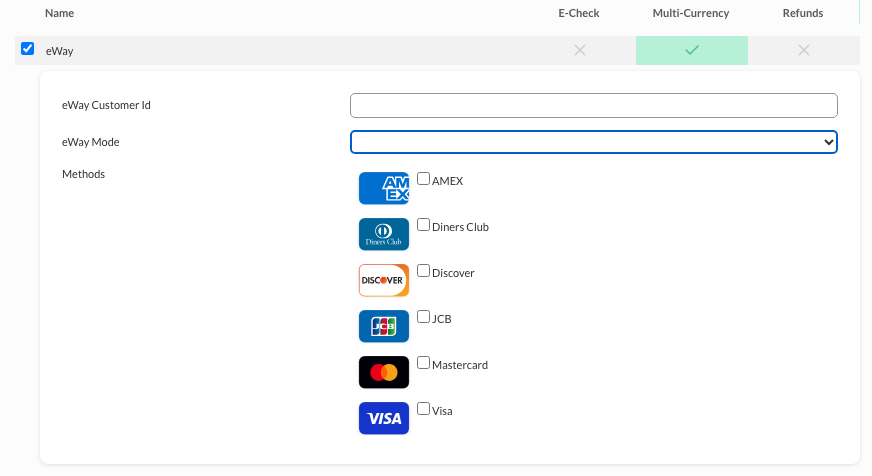Click the Mastercard text label
The width and height of the screenshot is (872, 476).
[x=460, y=365]
